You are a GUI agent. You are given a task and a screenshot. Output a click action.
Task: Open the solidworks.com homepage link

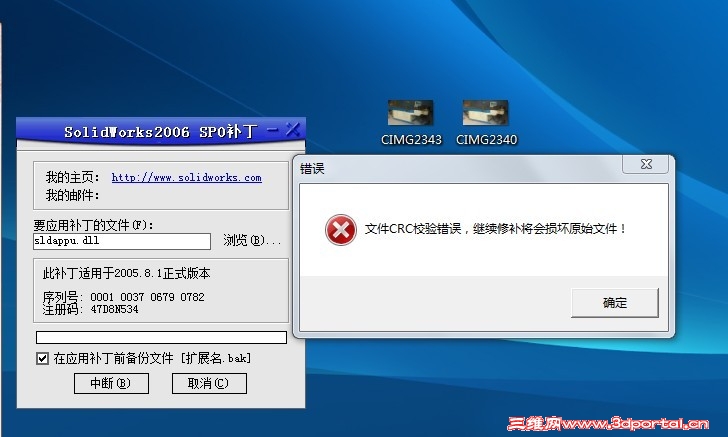(x=187, y=177)
